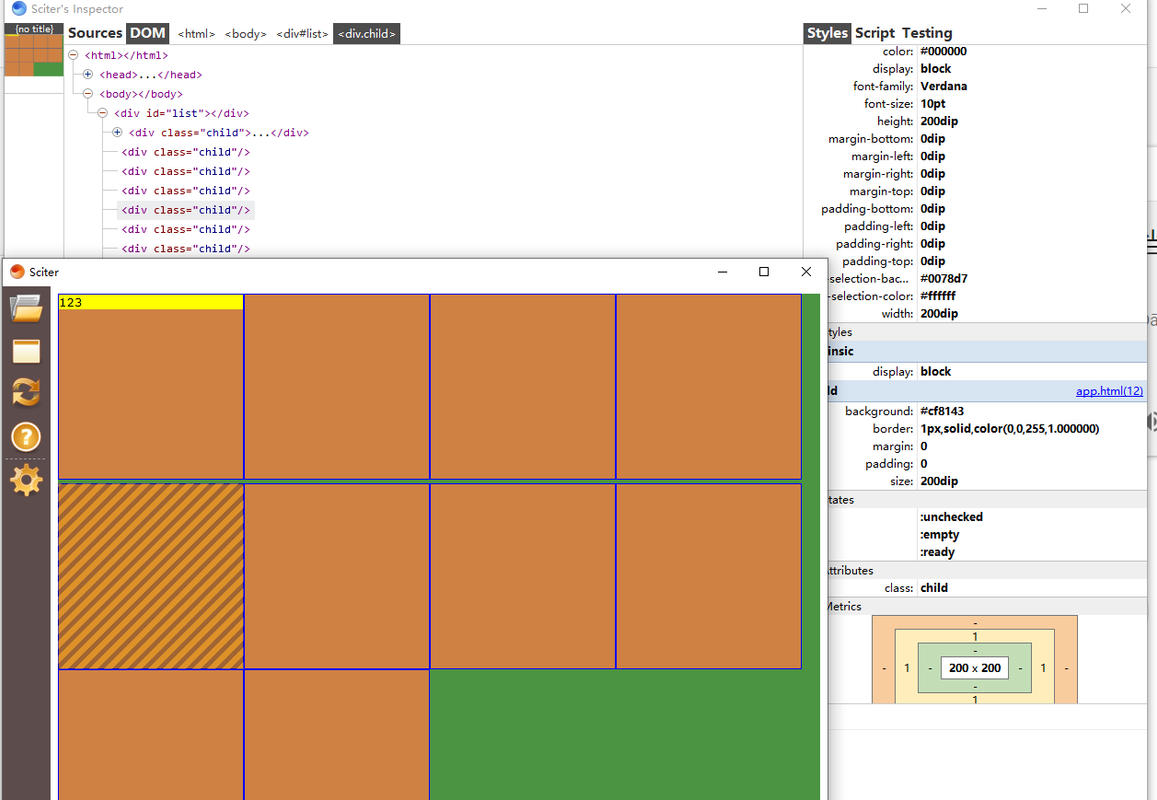Reload page with the orange refresh icon
Viewport: 1157px width, 800px height.
pos(26,393)
